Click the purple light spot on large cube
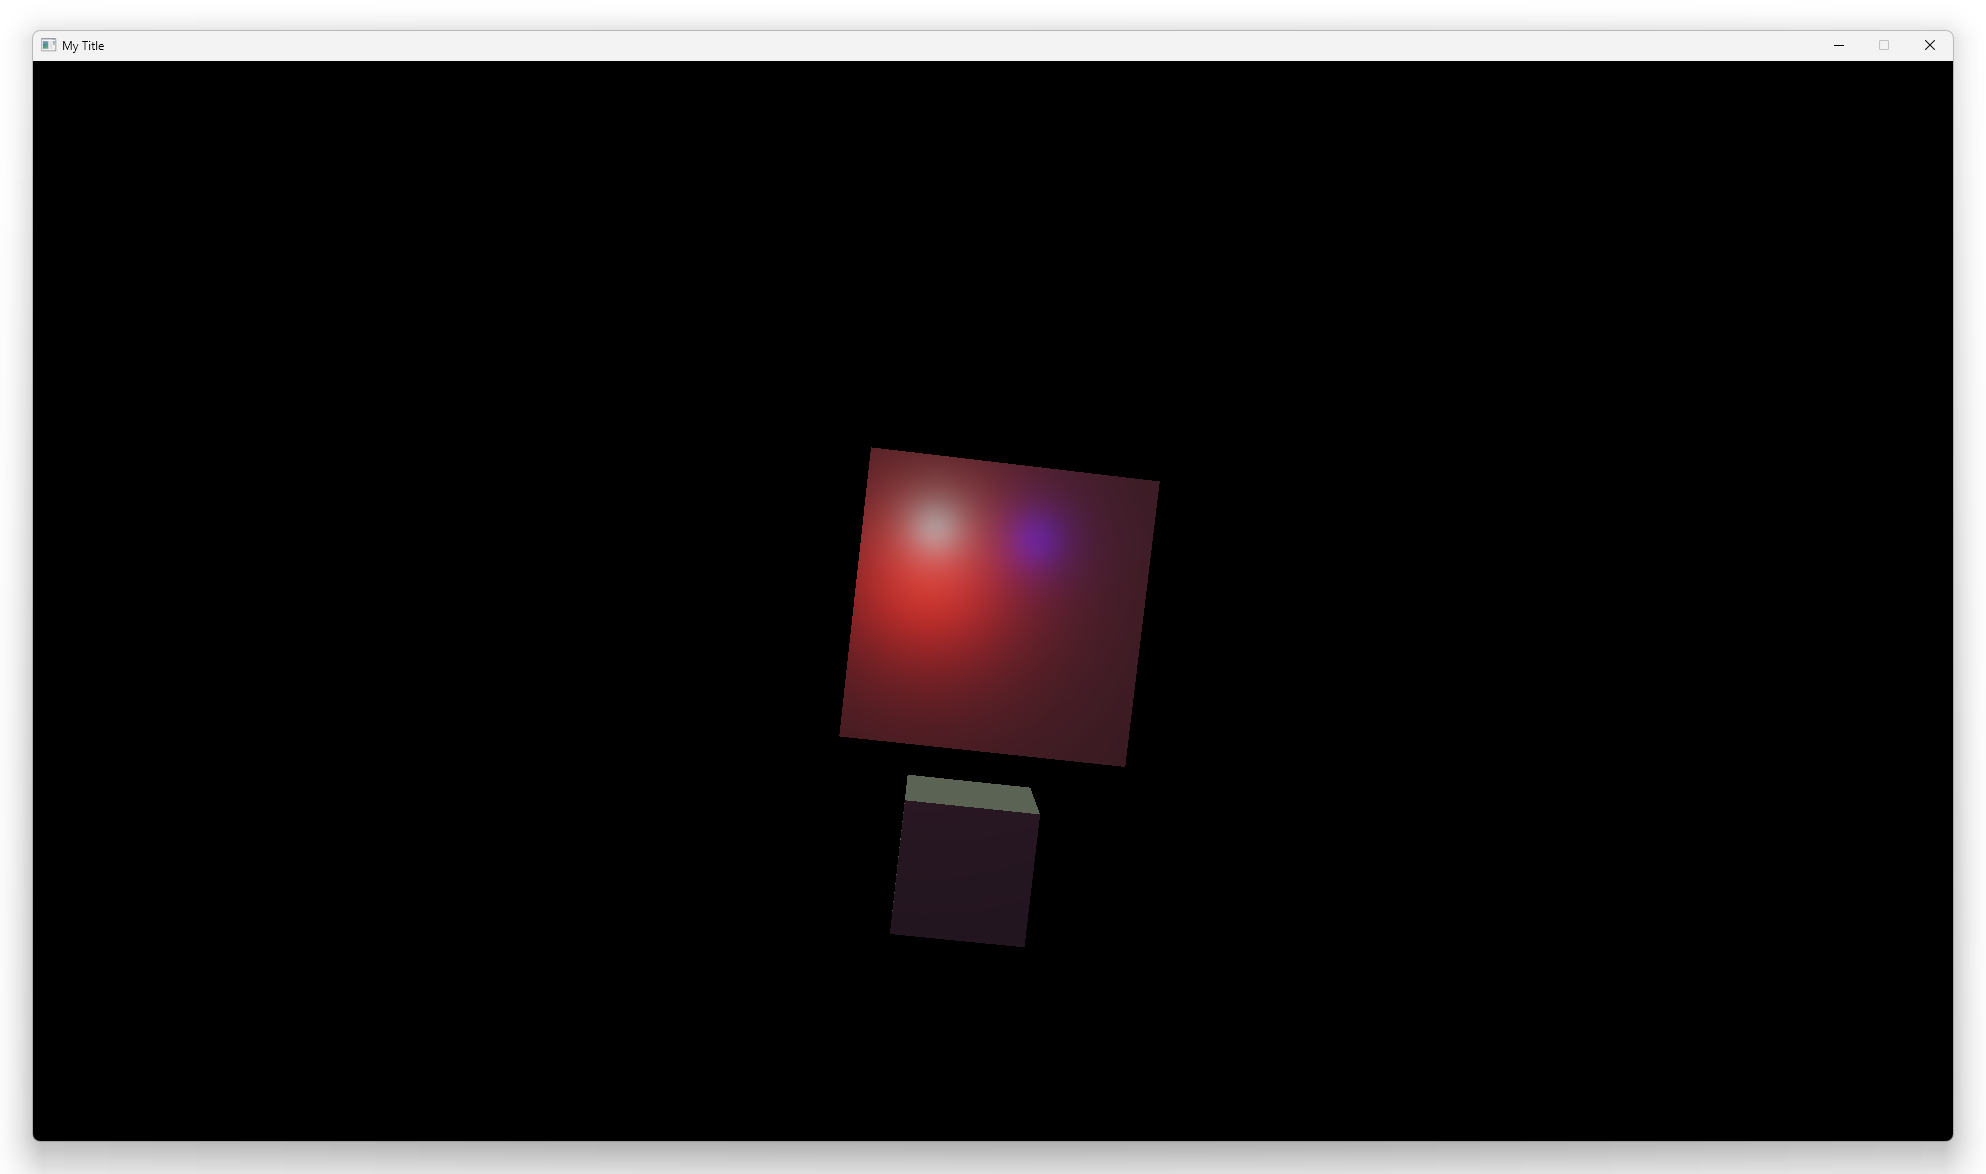This screenshot has height=1174, width=1986. click(x=1038, y=540)
